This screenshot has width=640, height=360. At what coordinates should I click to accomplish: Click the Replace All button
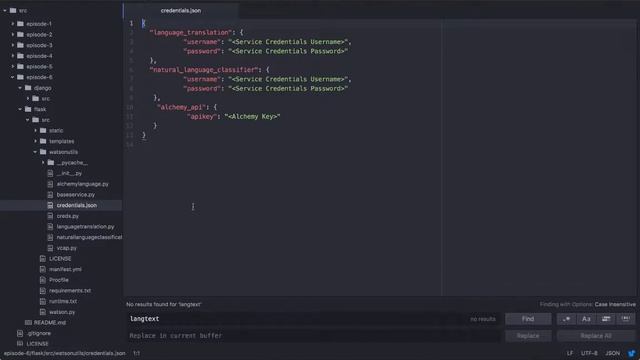pos(596,336)
